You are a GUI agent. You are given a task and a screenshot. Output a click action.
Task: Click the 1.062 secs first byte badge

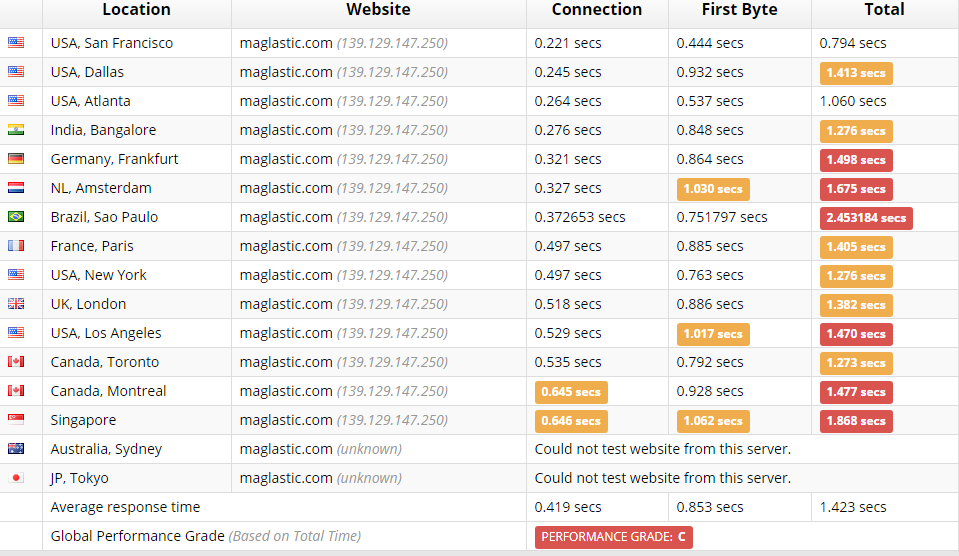point(713,421)
